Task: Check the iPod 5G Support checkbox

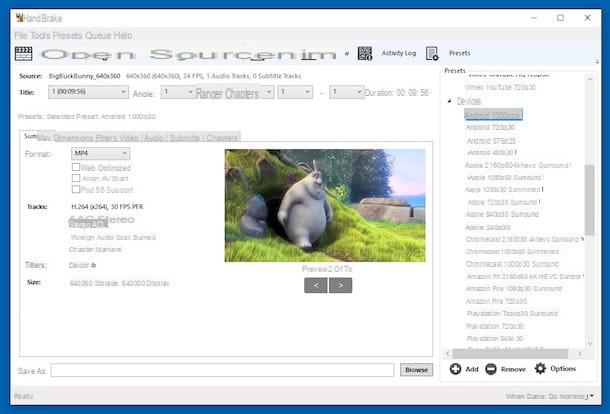Action: point(76,189)
